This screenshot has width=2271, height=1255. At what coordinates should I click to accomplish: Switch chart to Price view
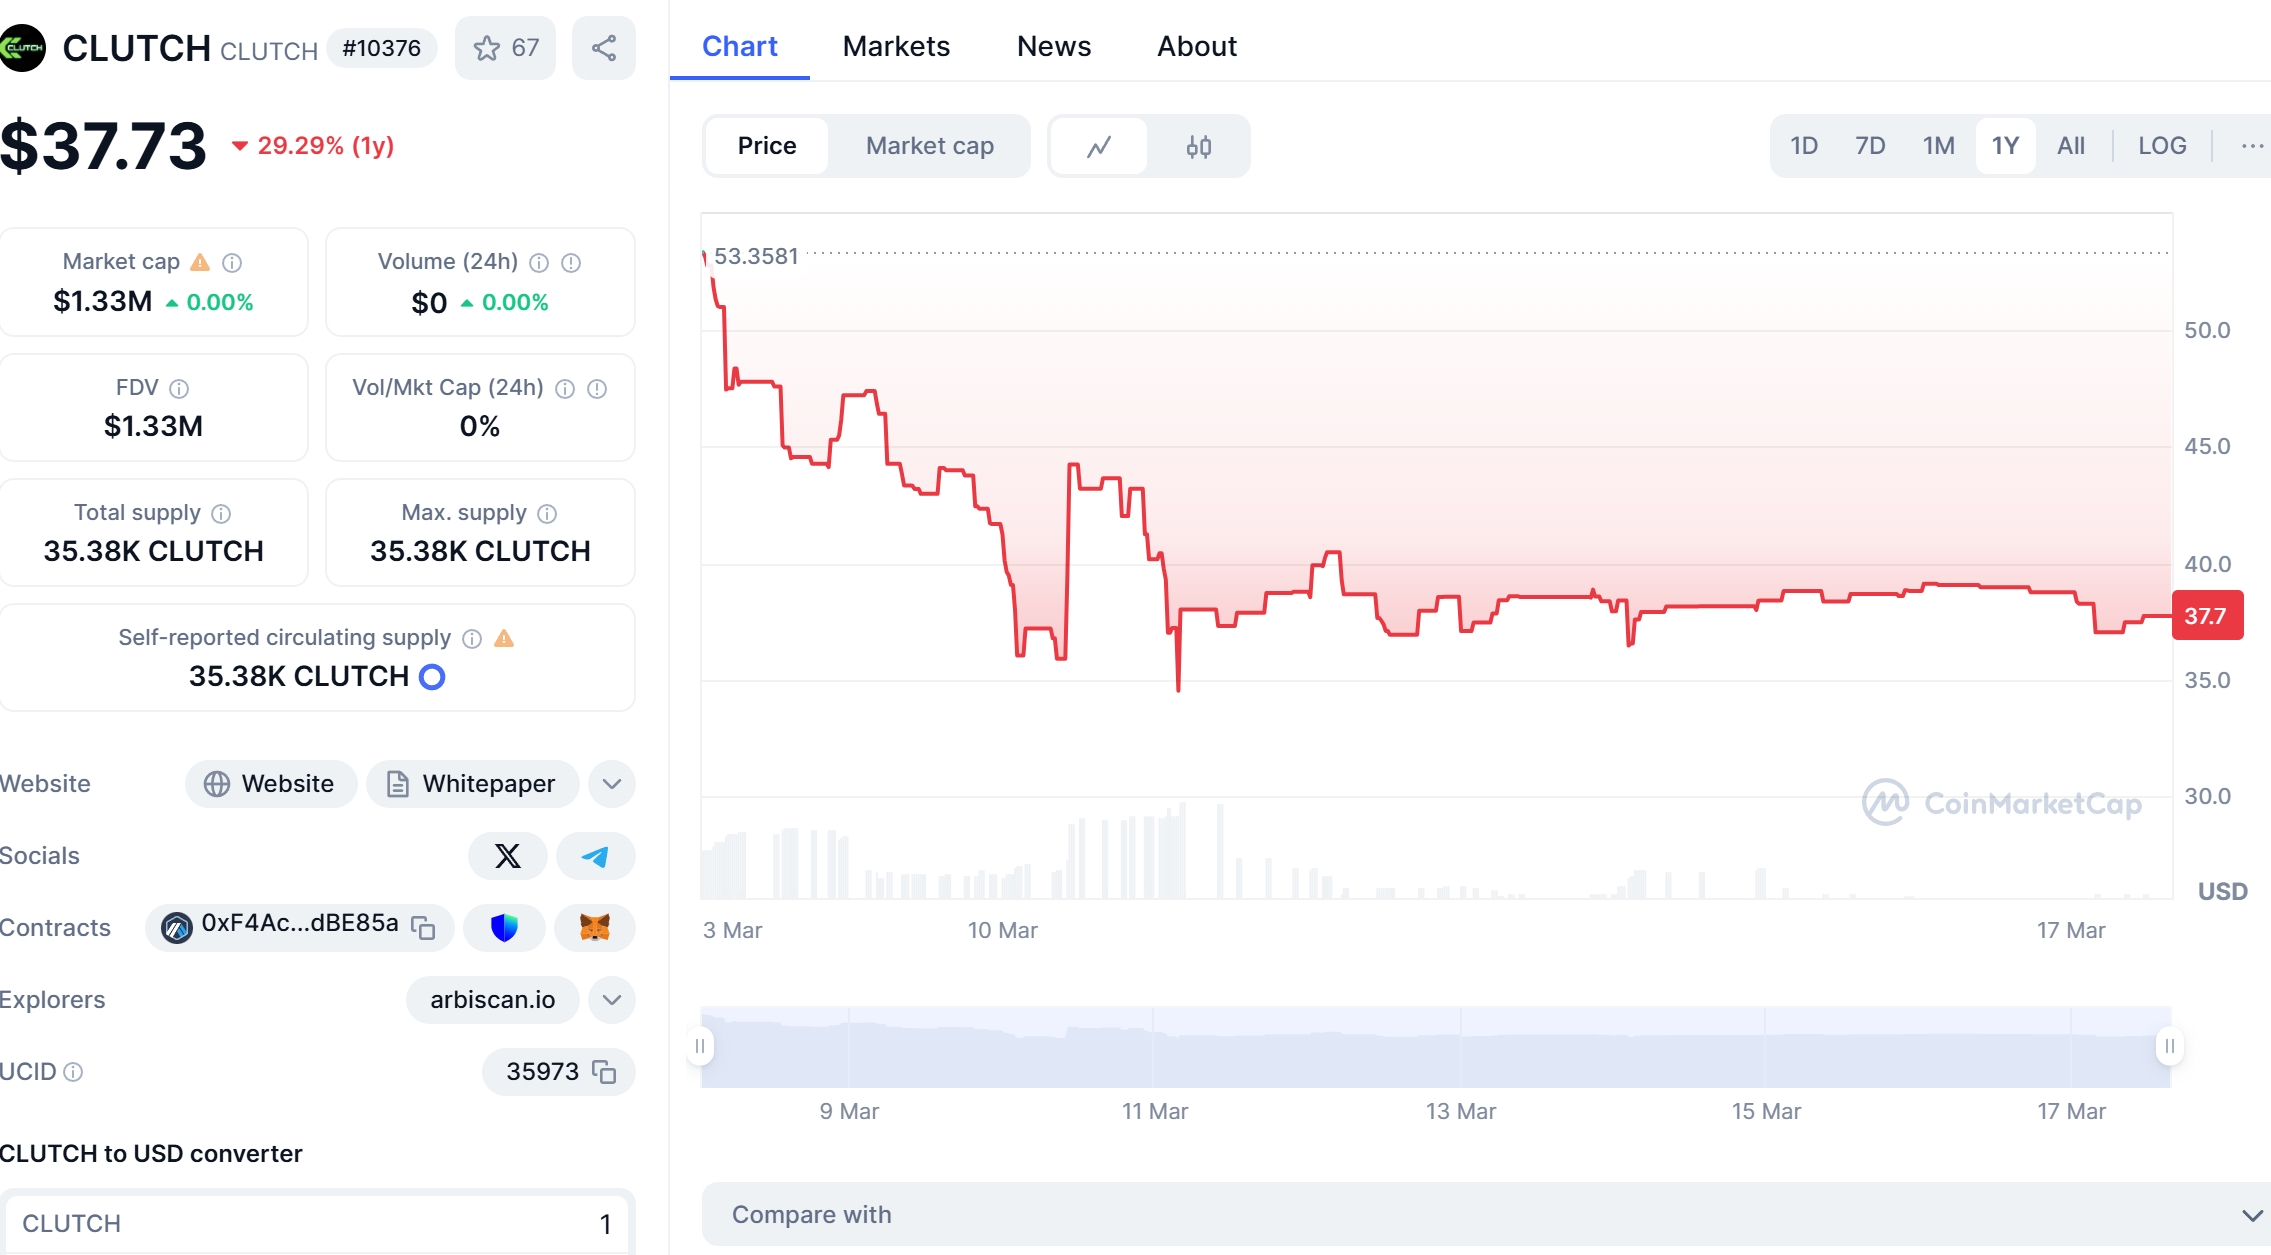[x=767, y=146]
